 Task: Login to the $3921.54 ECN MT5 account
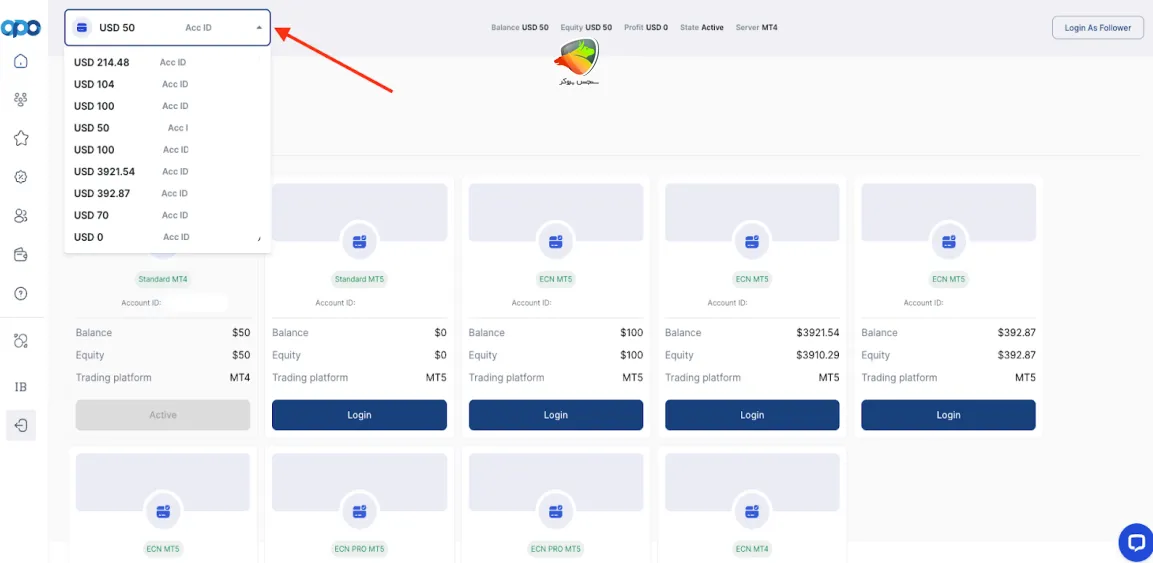pos(752,415)
